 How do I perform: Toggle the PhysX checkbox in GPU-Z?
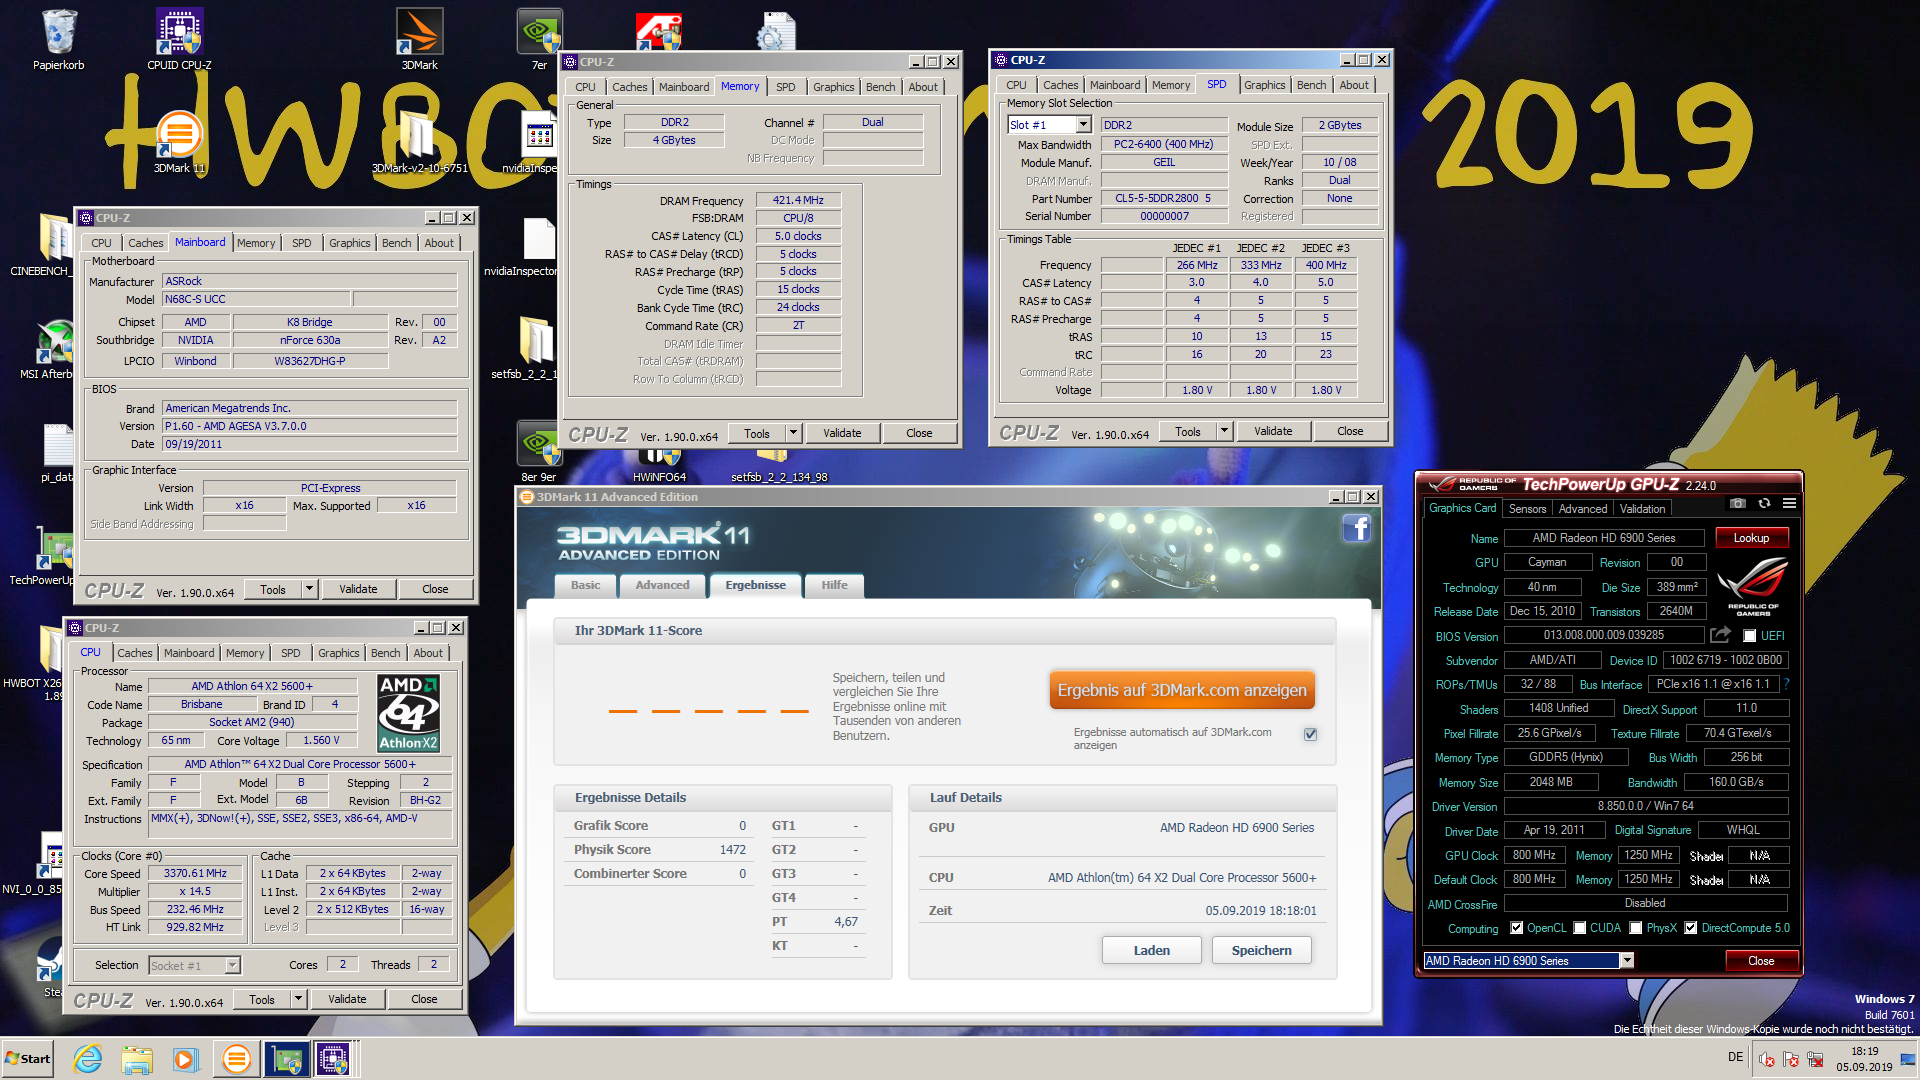[1635, 928]
